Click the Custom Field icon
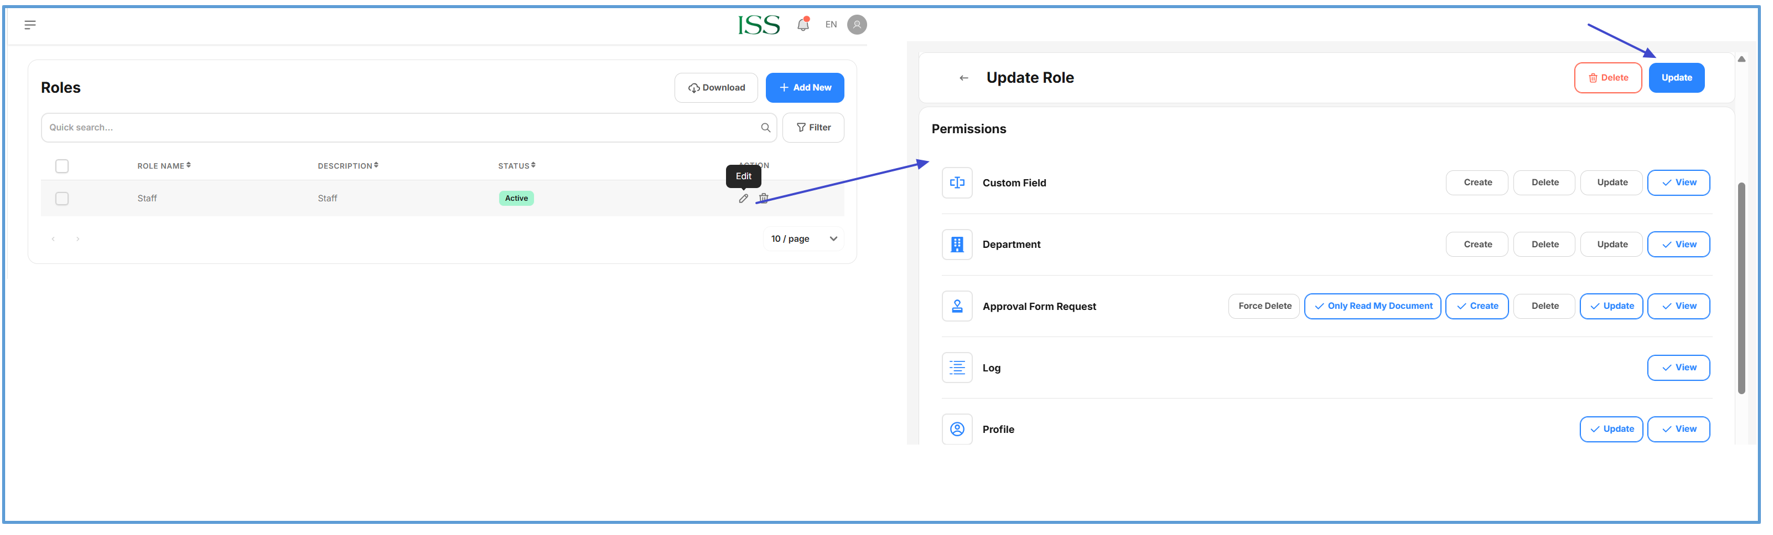The image size is (1773, 535). tap(957, 183)
